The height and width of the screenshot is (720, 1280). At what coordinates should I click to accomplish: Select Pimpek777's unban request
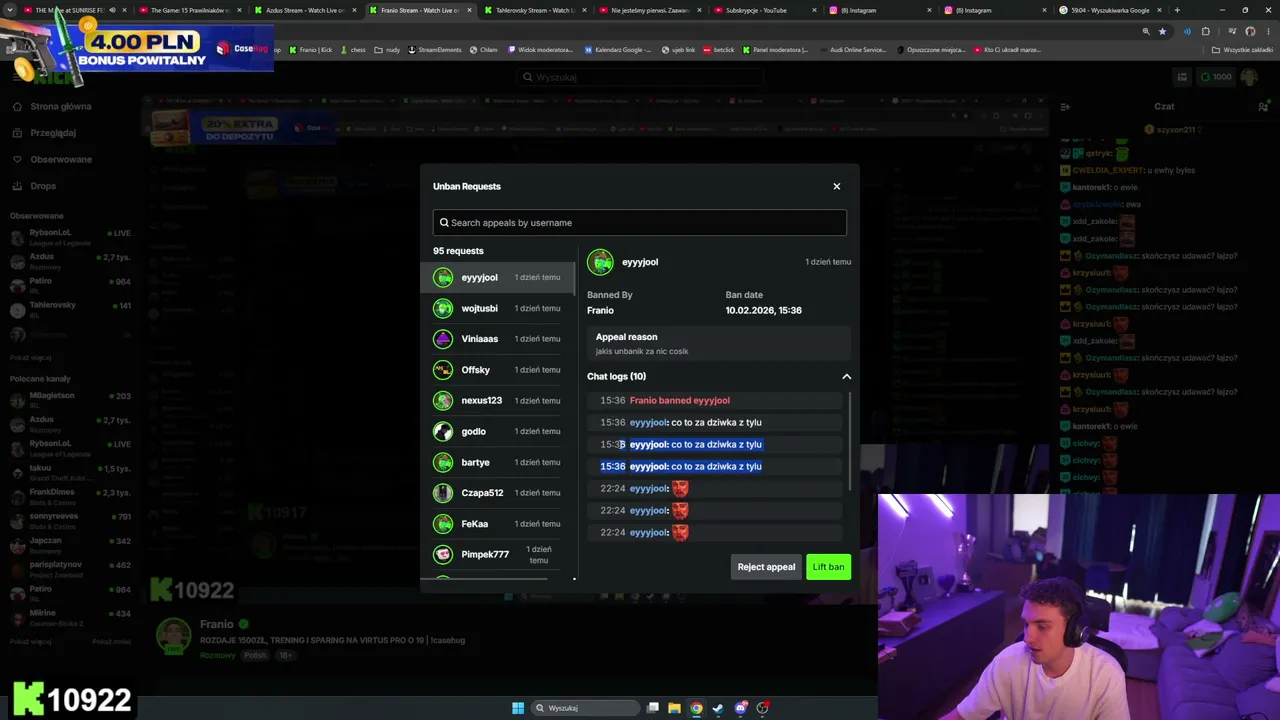point(497,554)
